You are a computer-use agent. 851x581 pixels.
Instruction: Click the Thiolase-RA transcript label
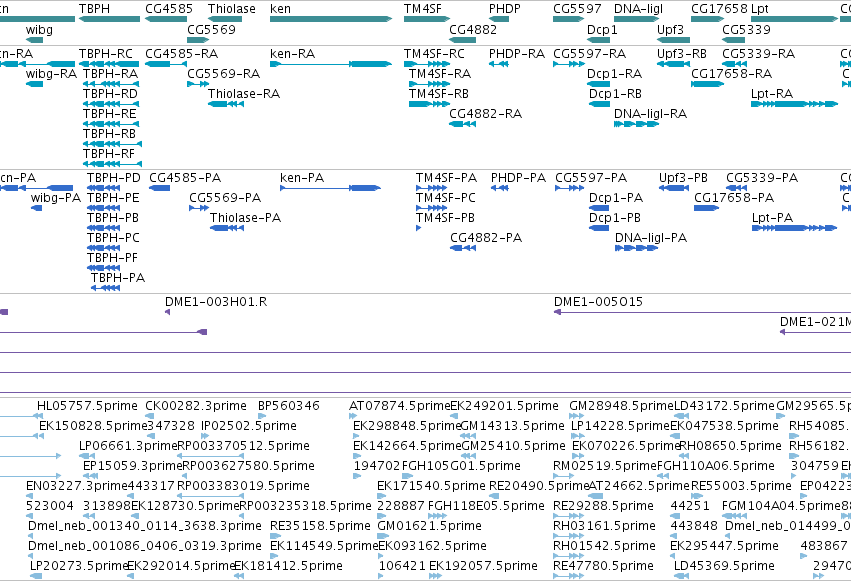(244, 94)
